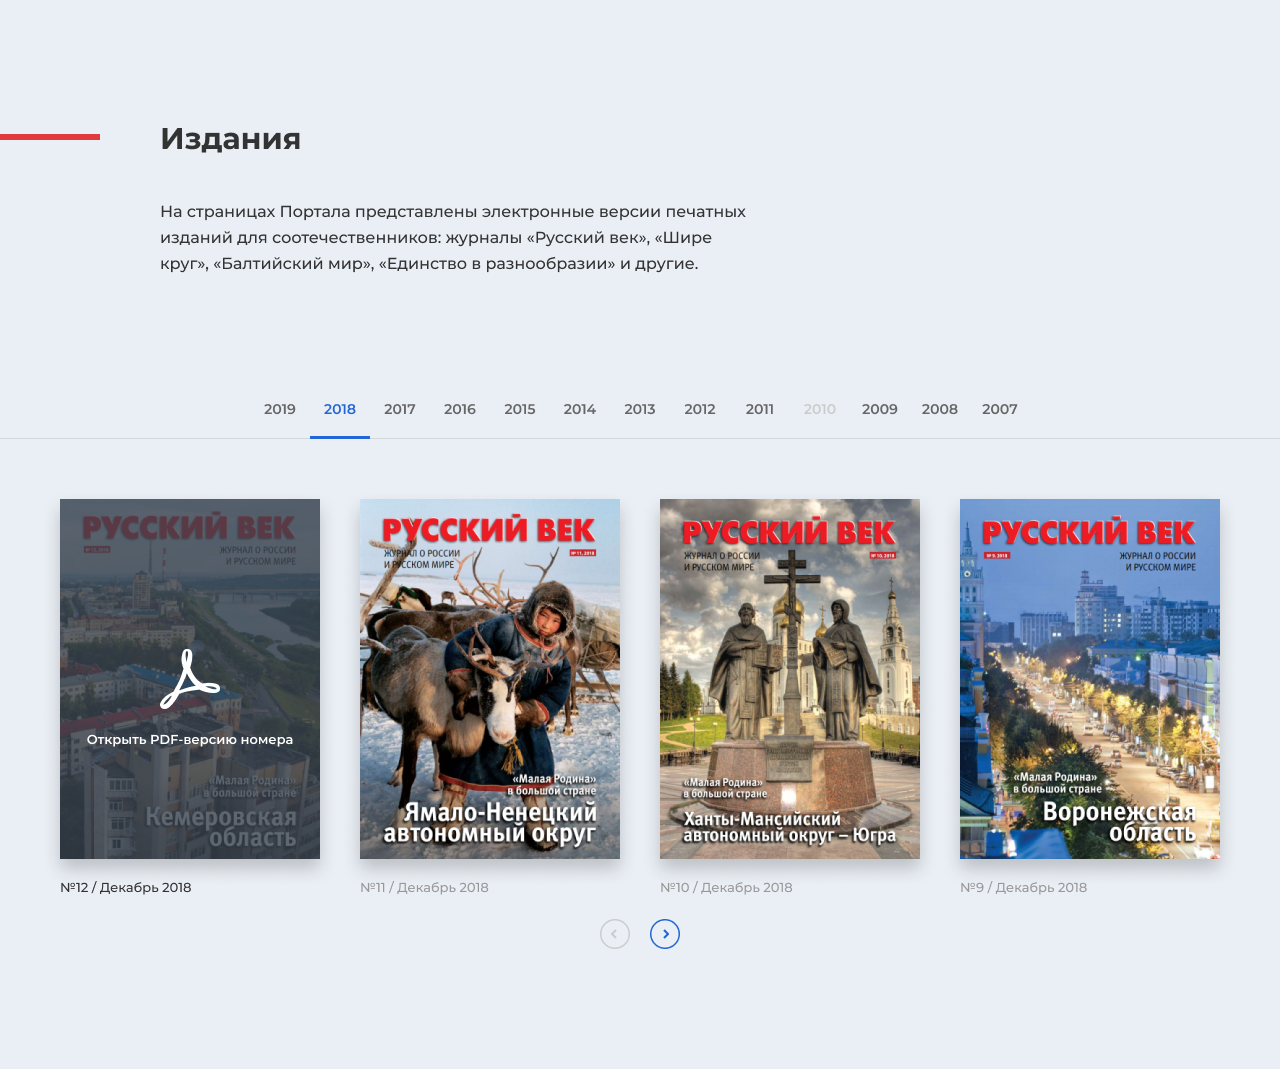Open the 2014 year tab
1280x1069 pixels.
click(x=580, y=409)
